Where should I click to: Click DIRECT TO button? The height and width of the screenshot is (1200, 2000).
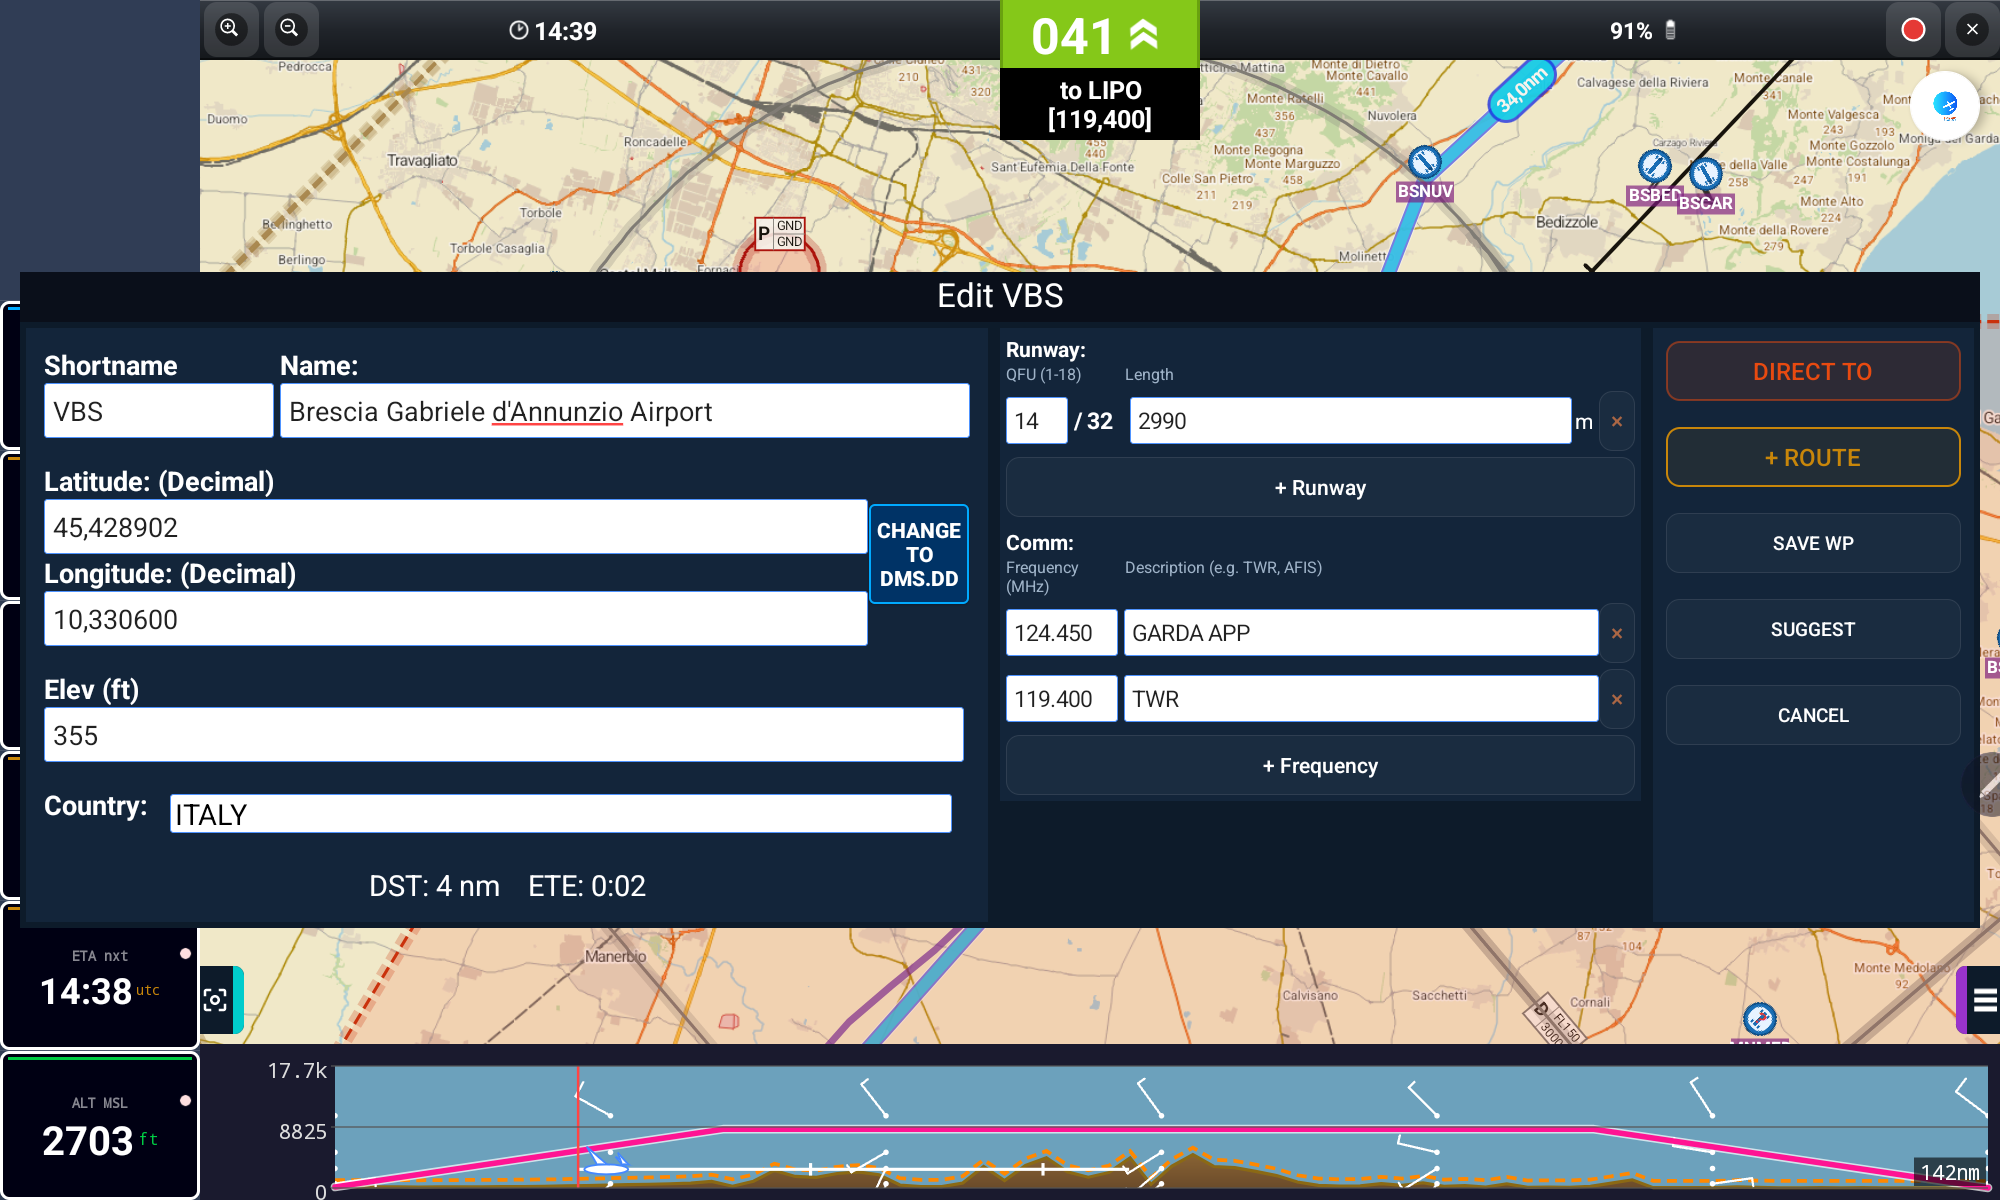point(1812,372)
